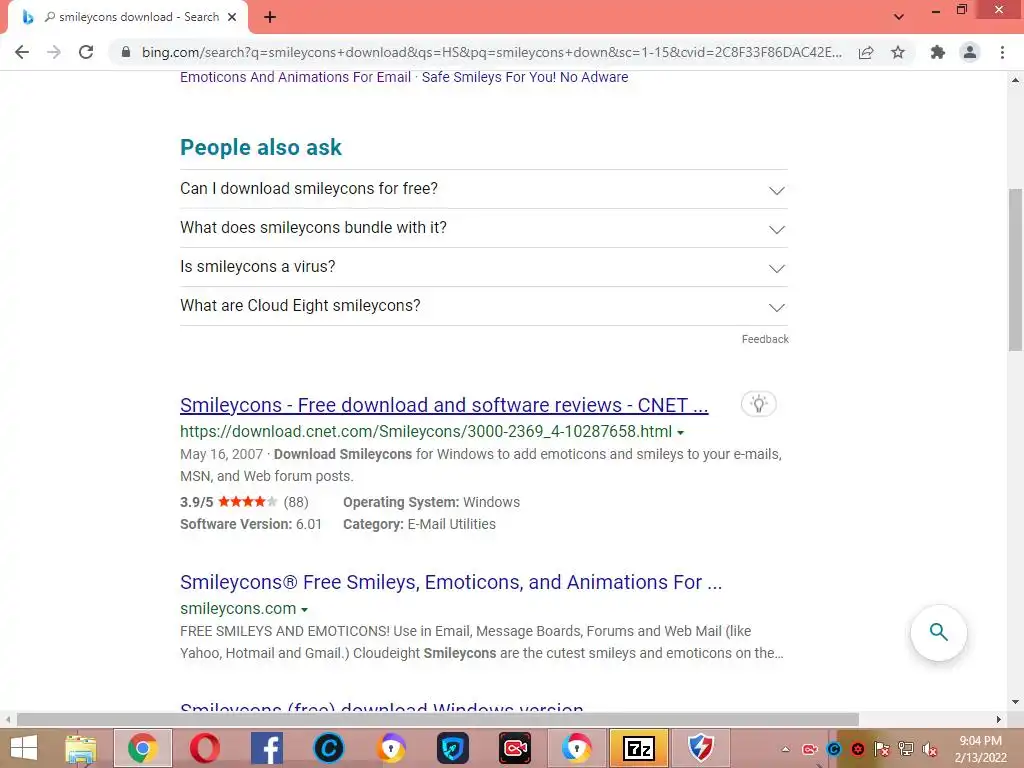Open 'Safe Smileys For You! No Adware' link

[x=525, y=77]
